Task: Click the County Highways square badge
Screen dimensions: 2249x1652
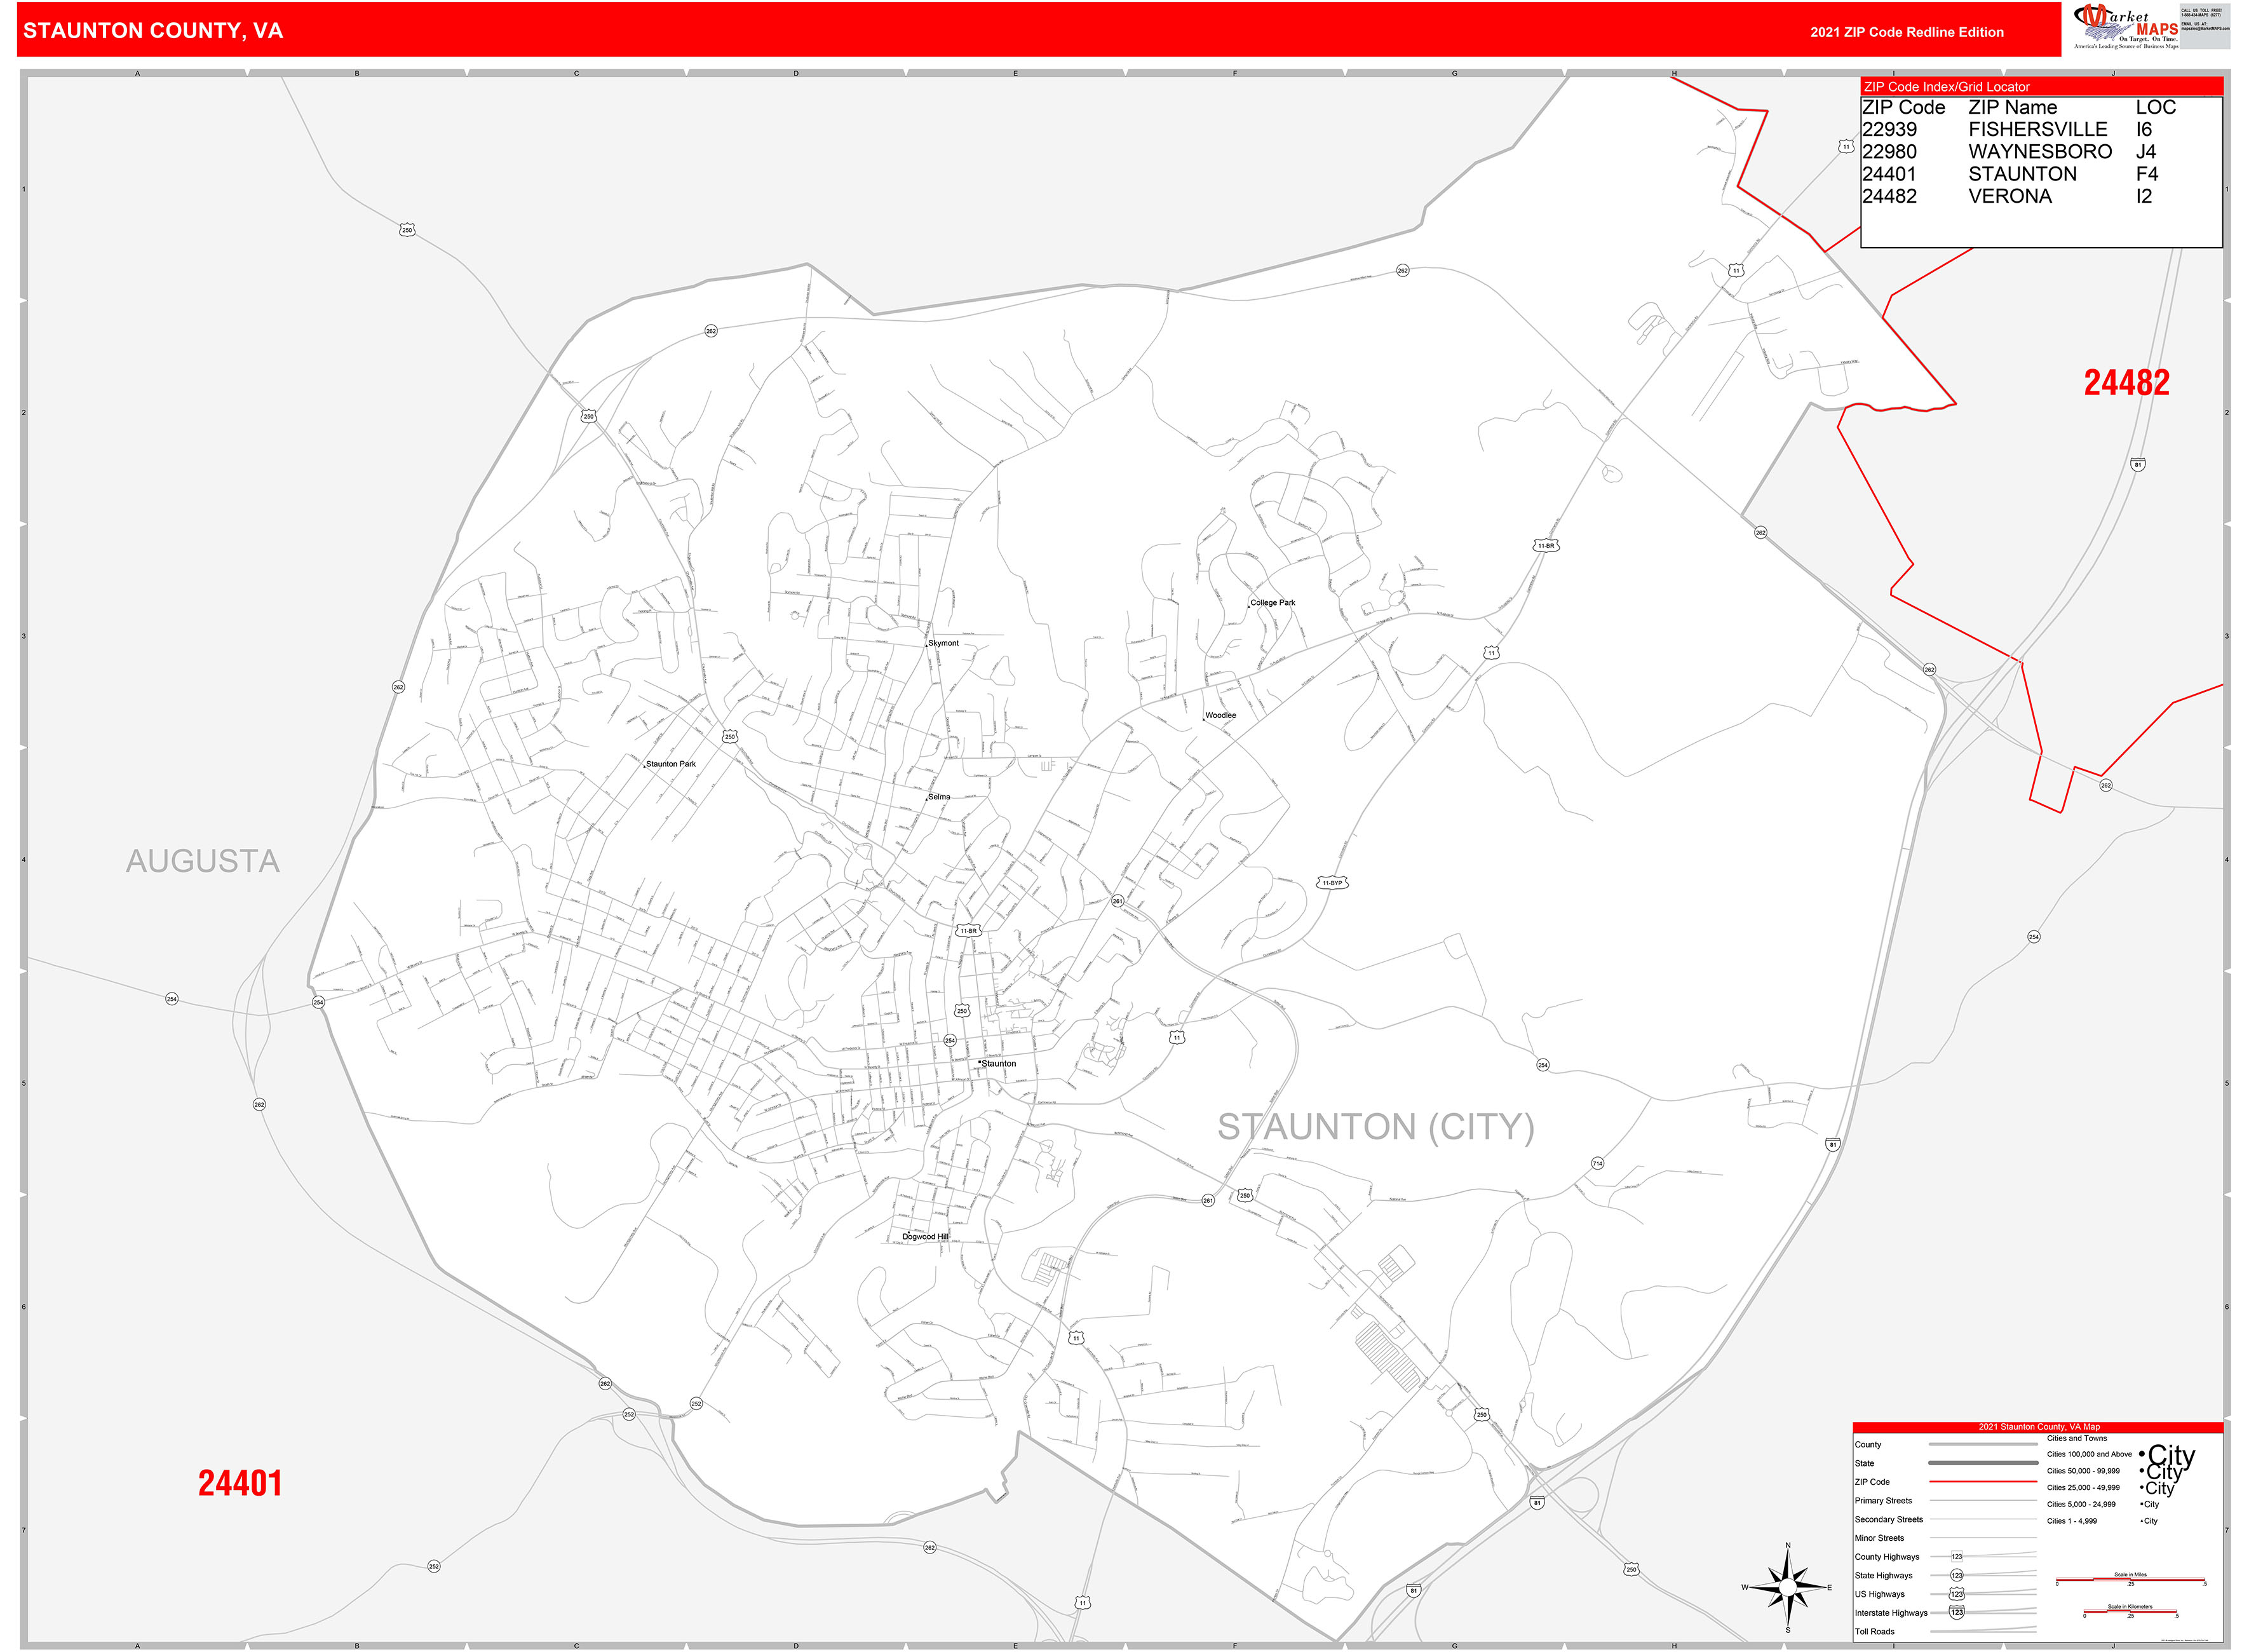Action: (1957, 1556)
